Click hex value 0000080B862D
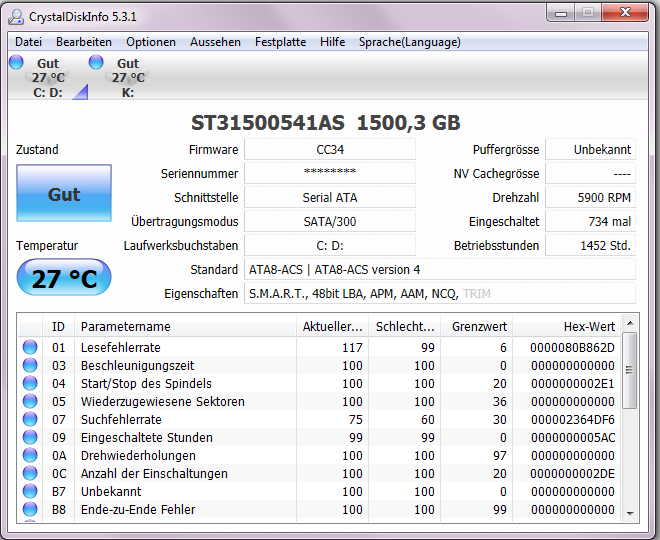 [x=572, y=348]
